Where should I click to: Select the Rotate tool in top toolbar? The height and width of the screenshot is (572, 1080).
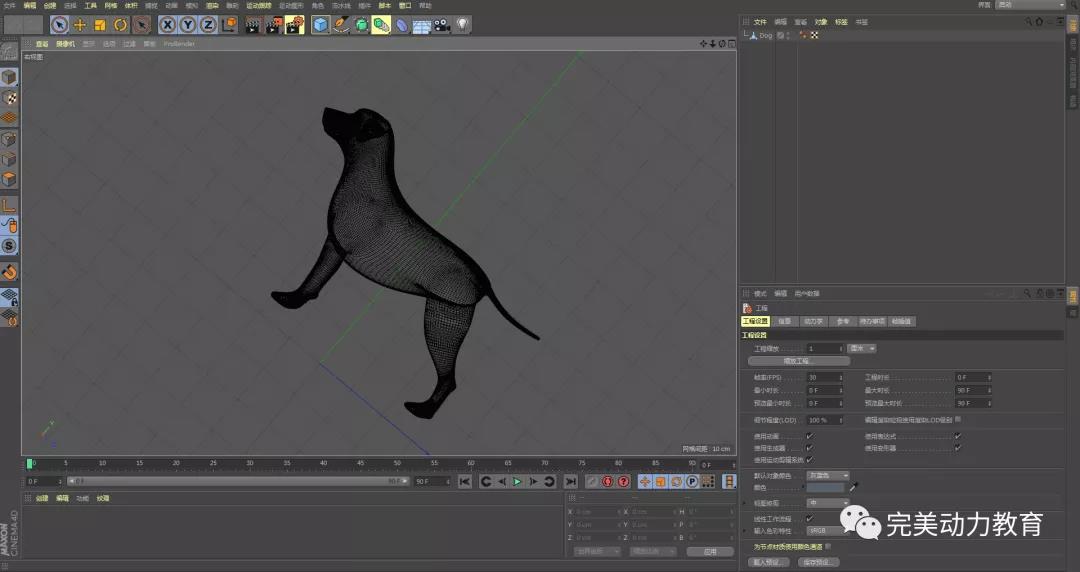(x=120, y=24)
